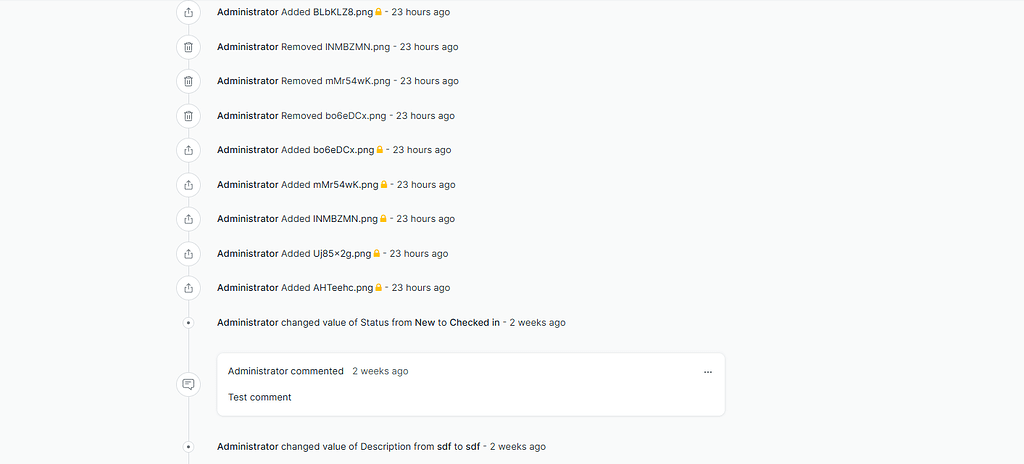
Task: Click the comment bubble icon on the timeline
Action: pos(188,384)
